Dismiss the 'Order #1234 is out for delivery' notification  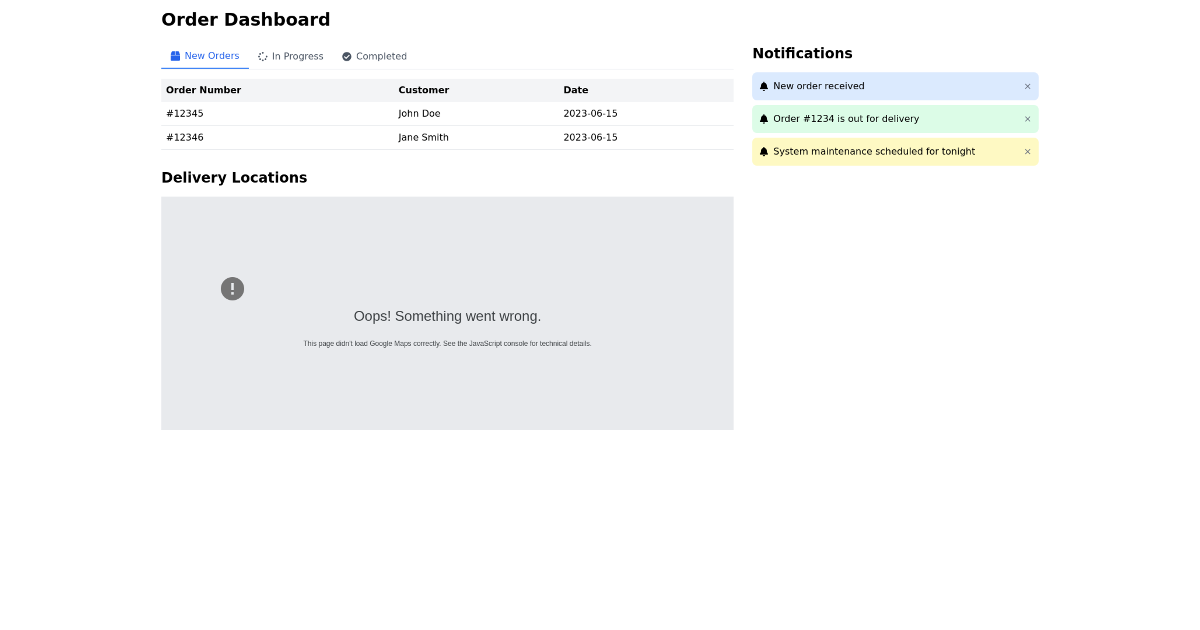point(1027,119)
